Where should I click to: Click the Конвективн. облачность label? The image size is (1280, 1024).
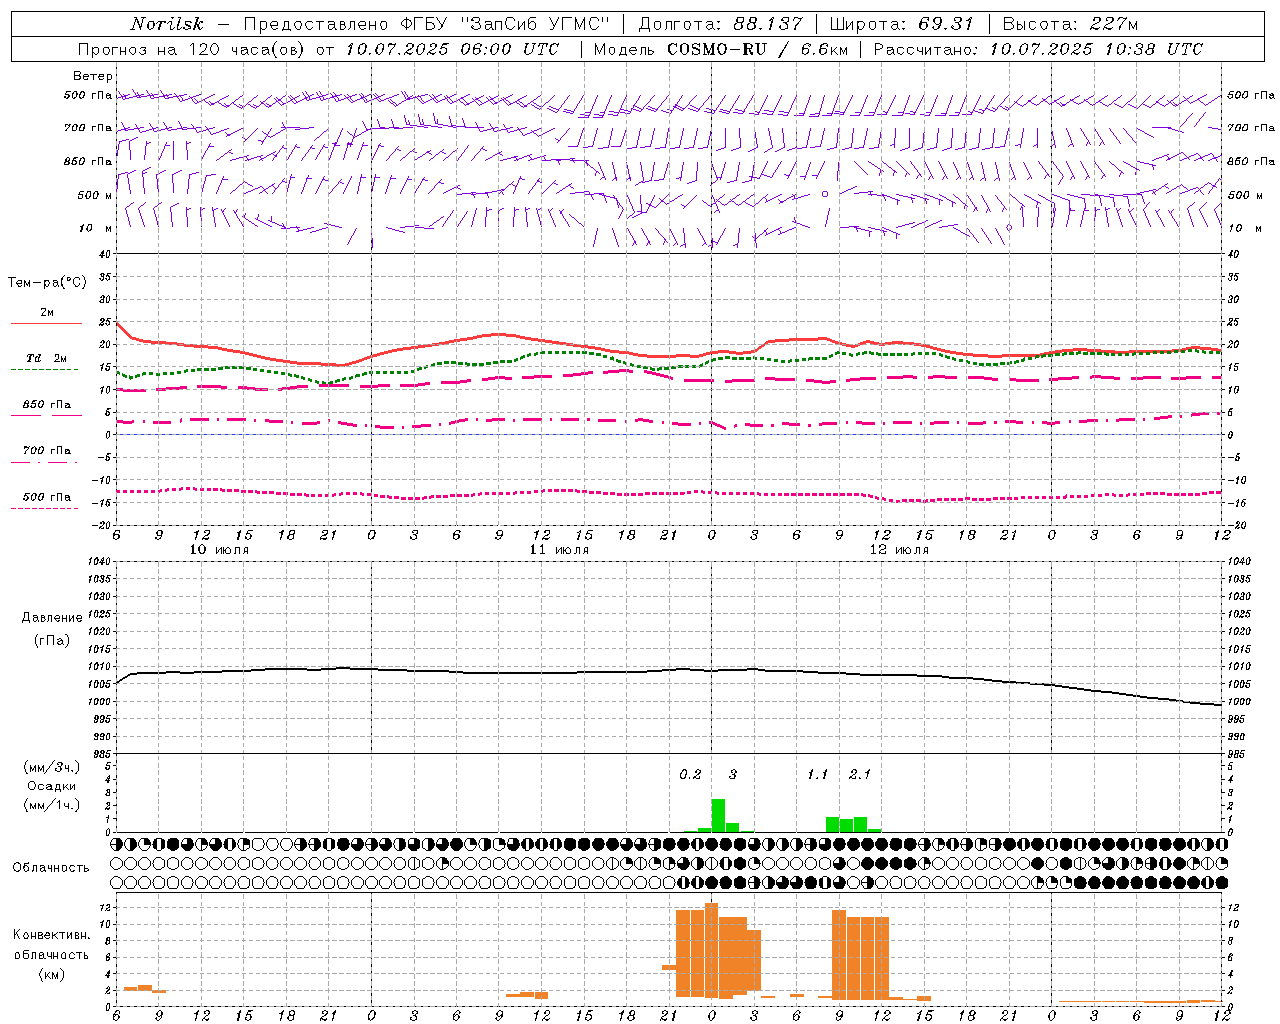pyautogui.click(x=52, y=945)
